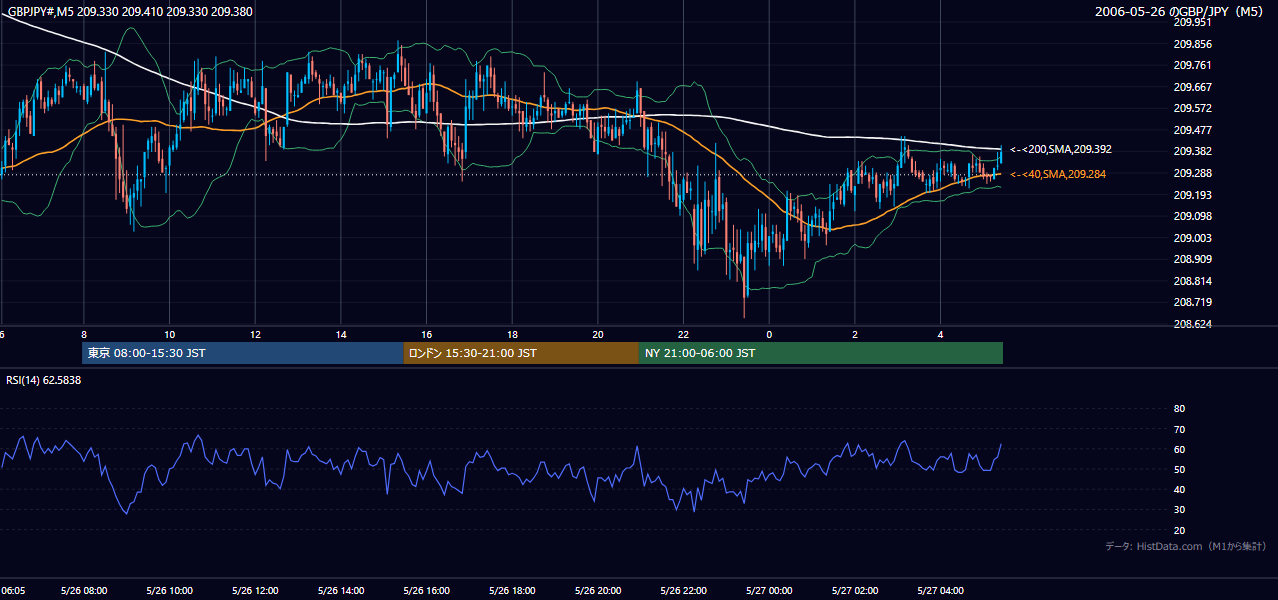Select the 200 SMA label 209.392
The image size is (1278, 600).
1061,149
